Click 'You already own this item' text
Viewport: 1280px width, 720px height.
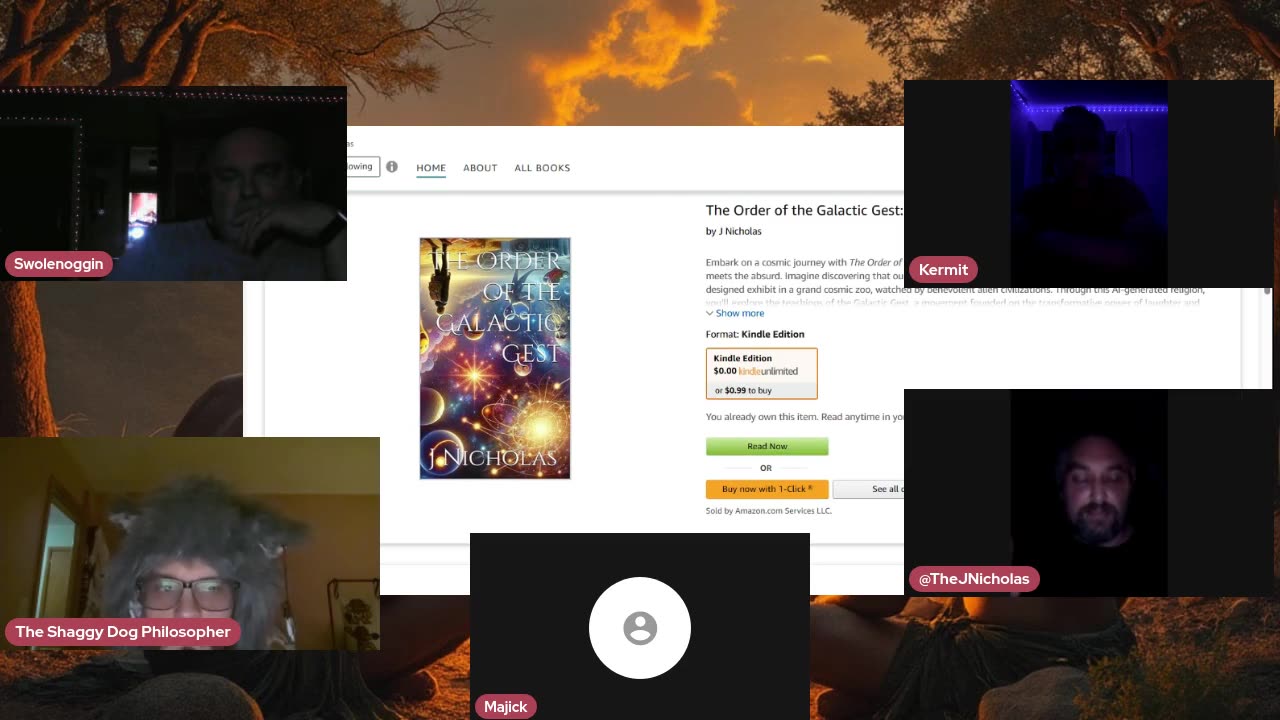coord(762,417)
